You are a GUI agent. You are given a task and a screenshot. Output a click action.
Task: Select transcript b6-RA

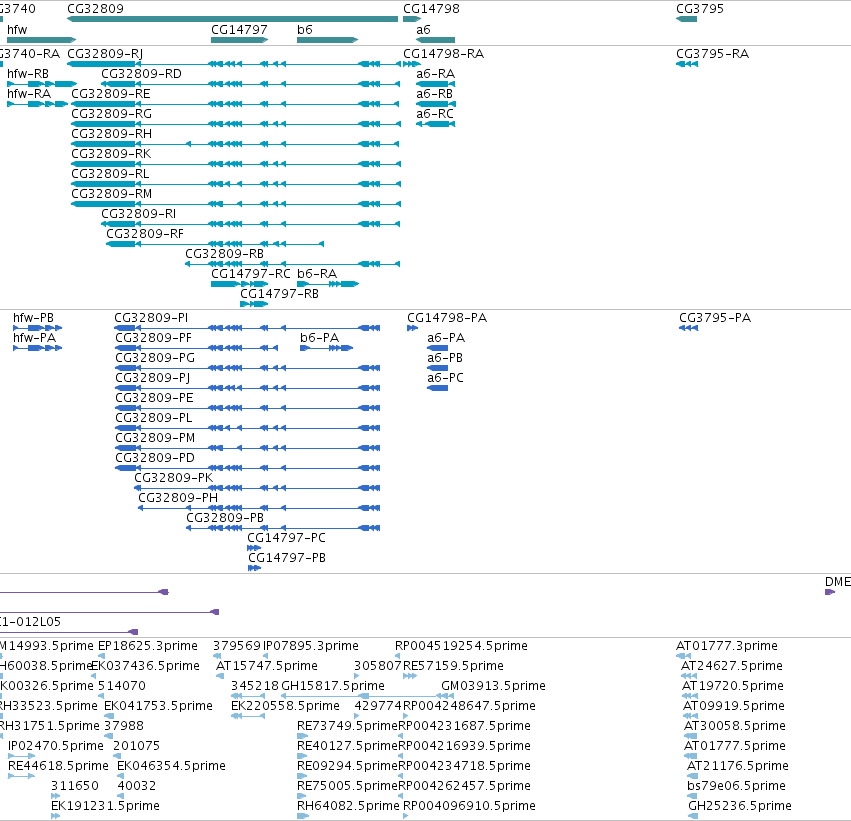[328, 284]
